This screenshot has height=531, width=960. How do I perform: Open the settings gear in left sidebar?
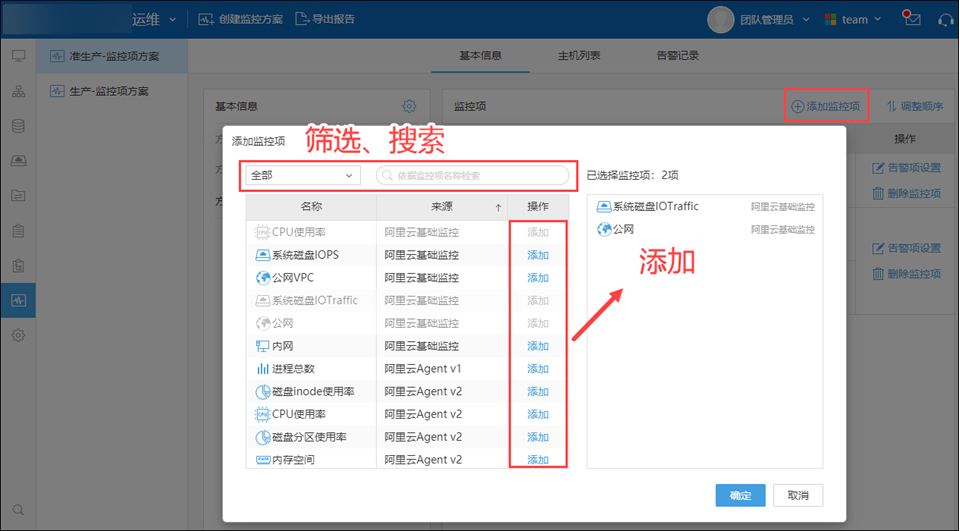[18, 335]
